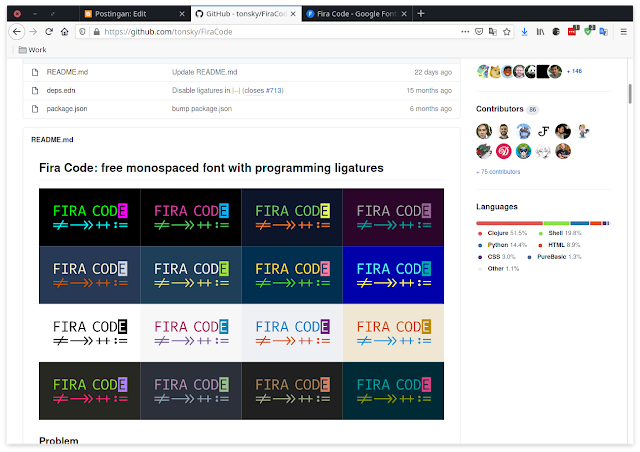Open the deps.edn file link

pyautogui.click(x=61, y=91)
